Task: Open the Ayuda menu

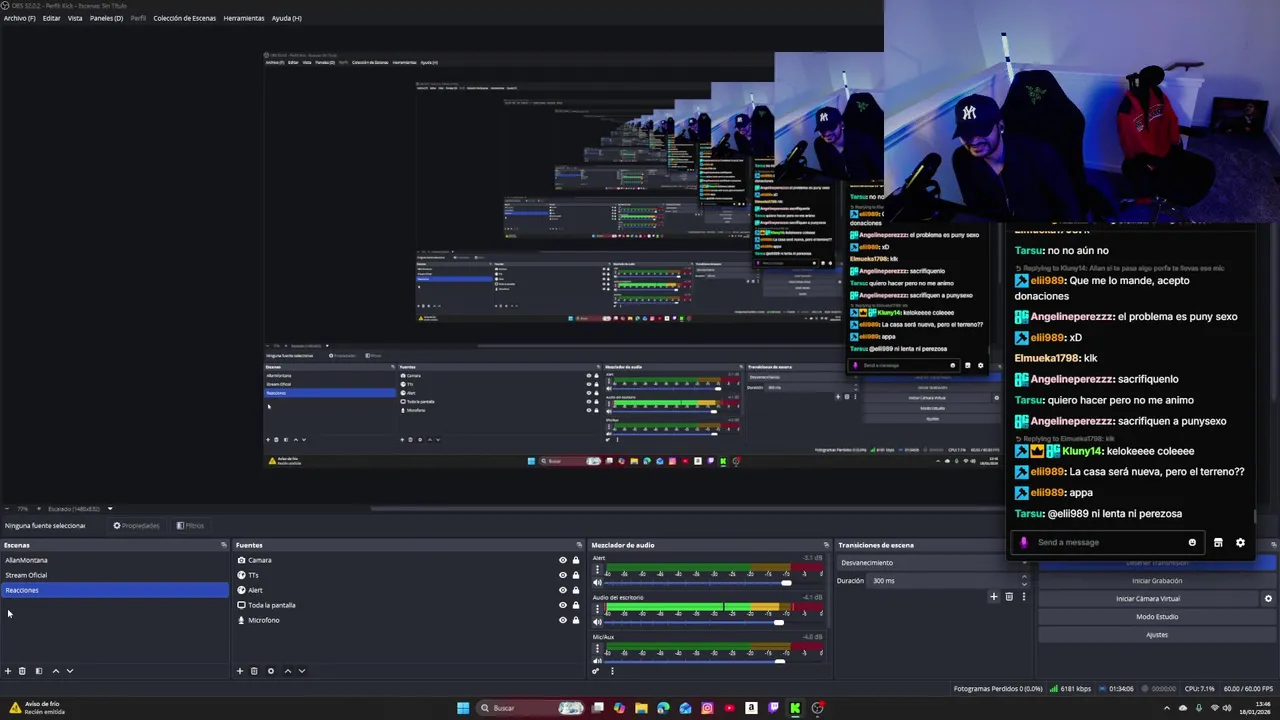Action: tap(287, 18)
